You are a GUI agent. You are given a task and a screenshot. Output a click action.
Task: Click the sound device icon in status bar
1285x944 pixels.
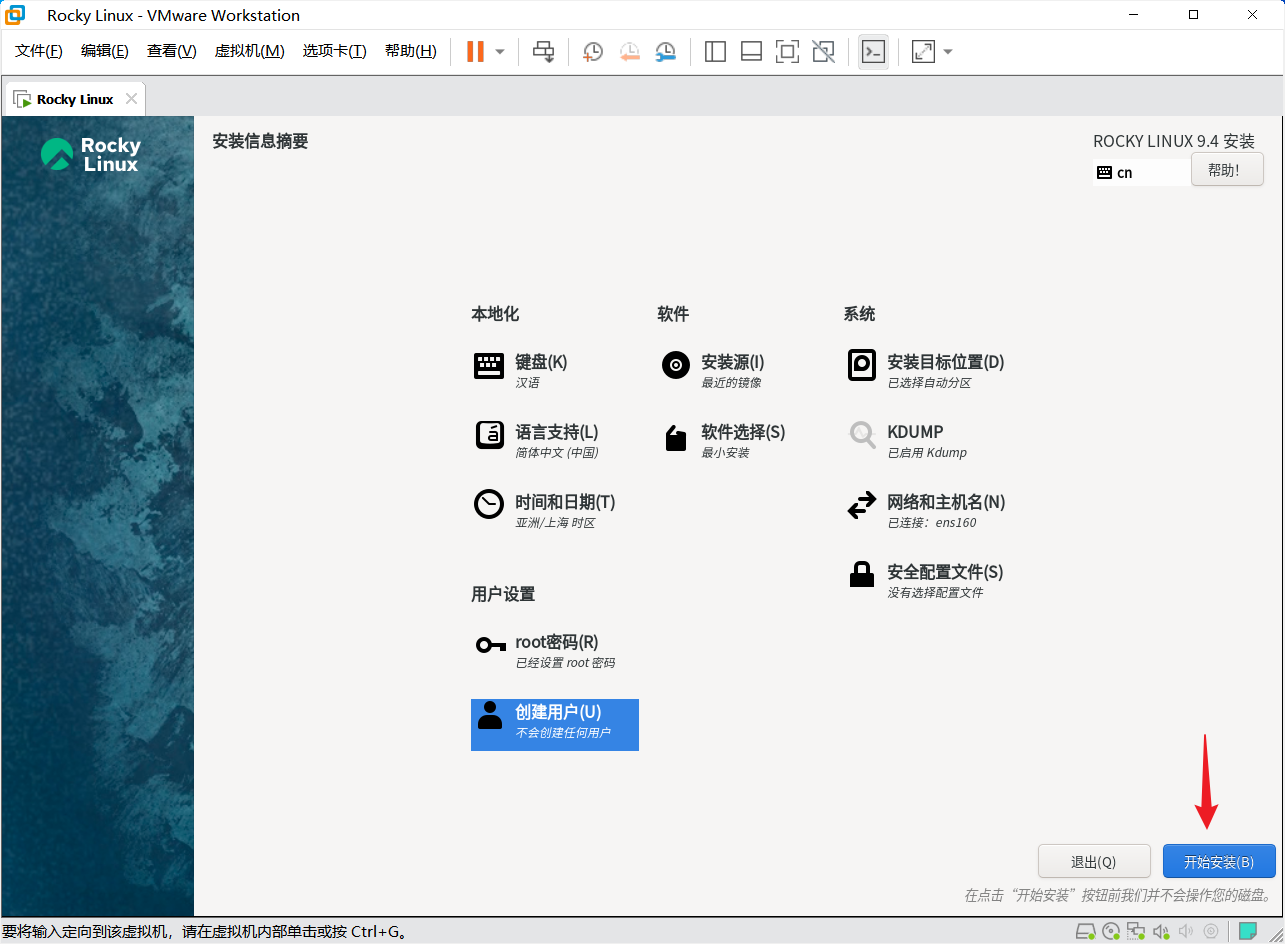(x=1161, y=930)
